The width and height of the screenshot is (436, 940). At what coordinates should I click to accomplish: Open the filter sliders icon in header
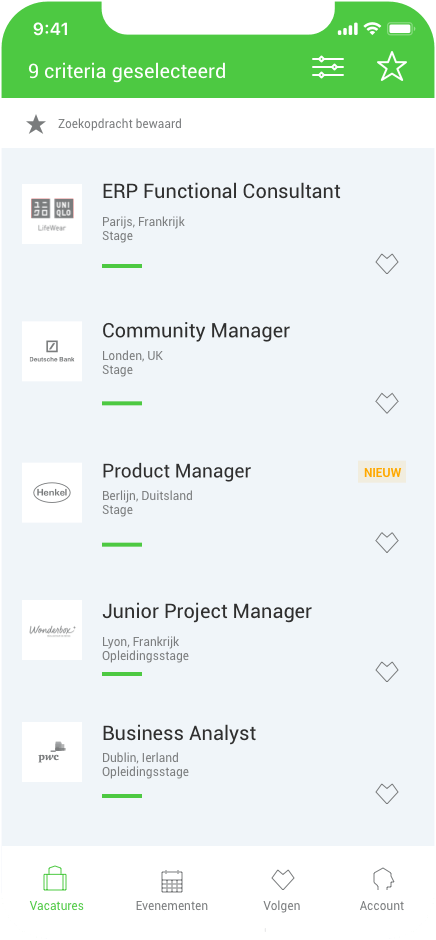click(x=328, y=67)
